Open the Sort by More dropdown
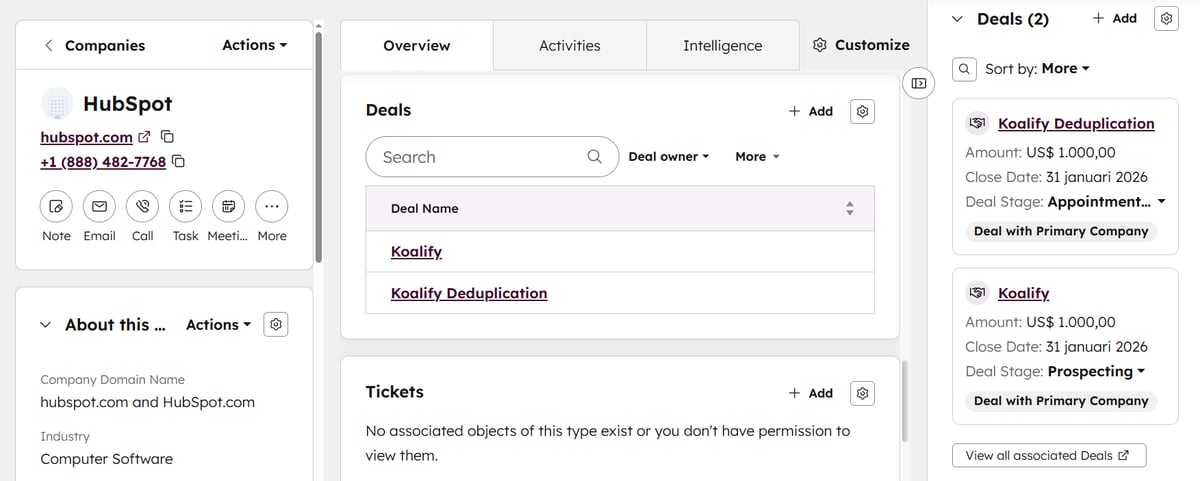The width and height of the screenshot is (1200, 481). tap(1065, 69)
